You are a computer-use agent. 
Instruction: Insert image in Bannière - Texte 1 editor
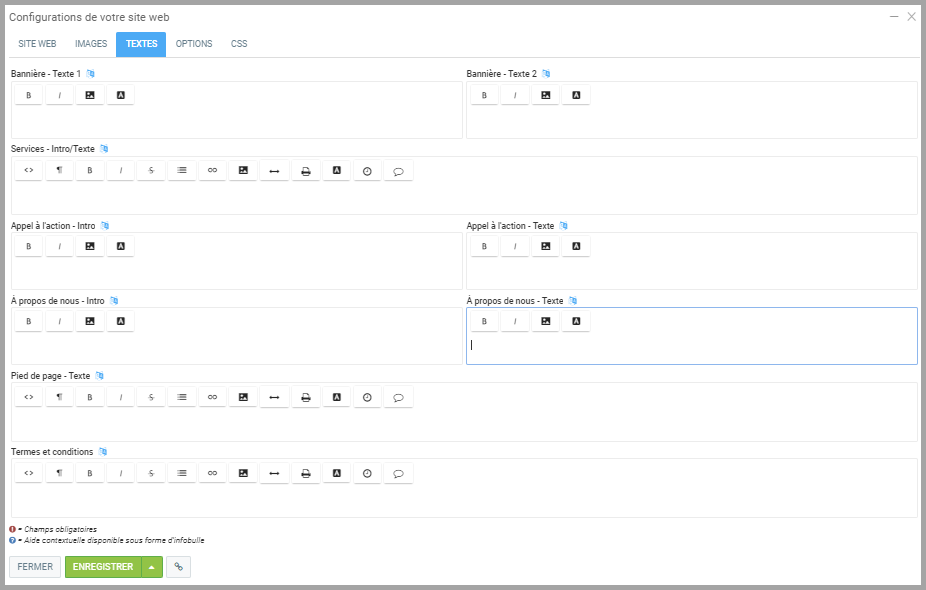(90, 96)
